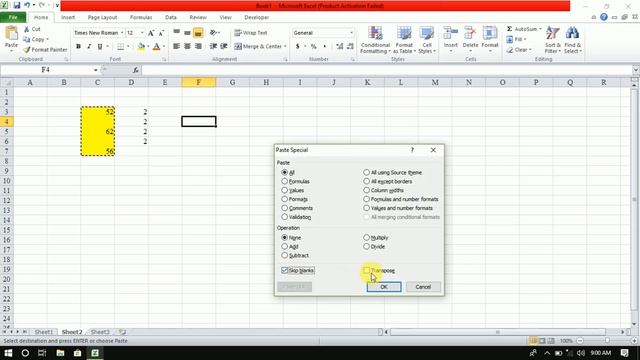Click the formula bar input field

coord(386,70)
